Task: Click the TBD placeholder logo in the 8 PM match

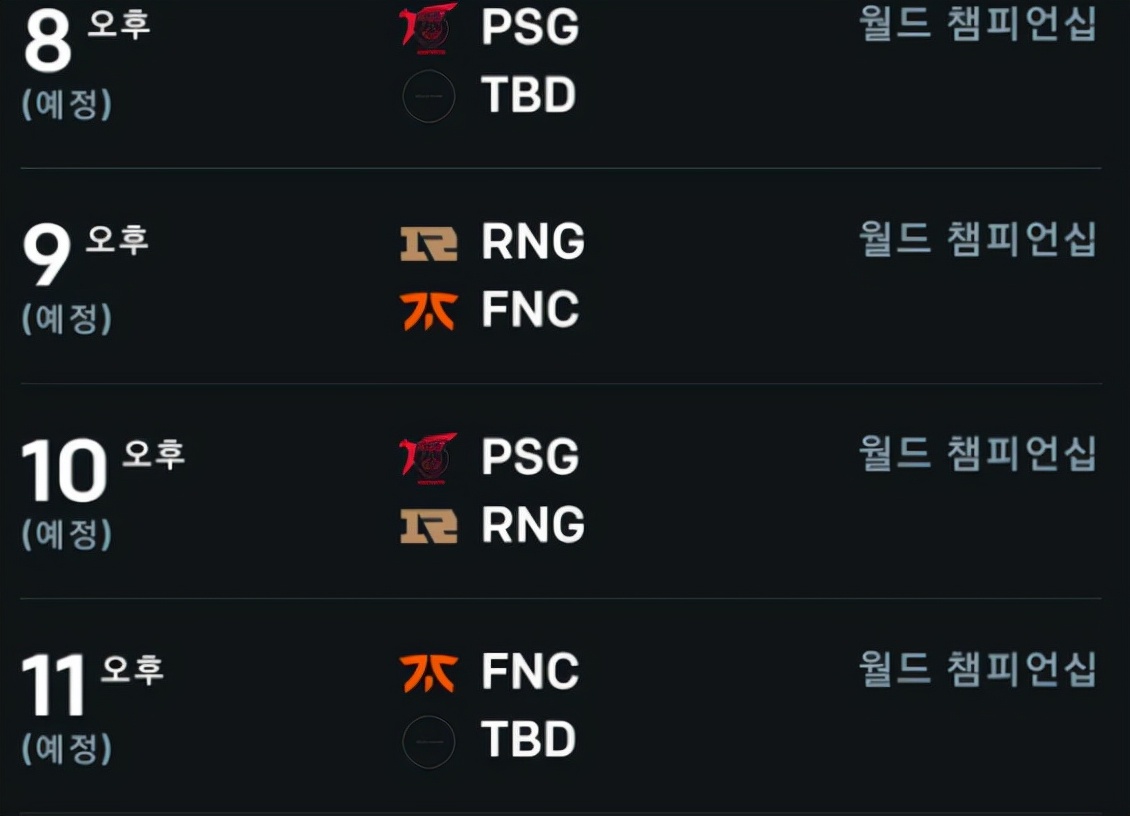Action: pos(428,97)
